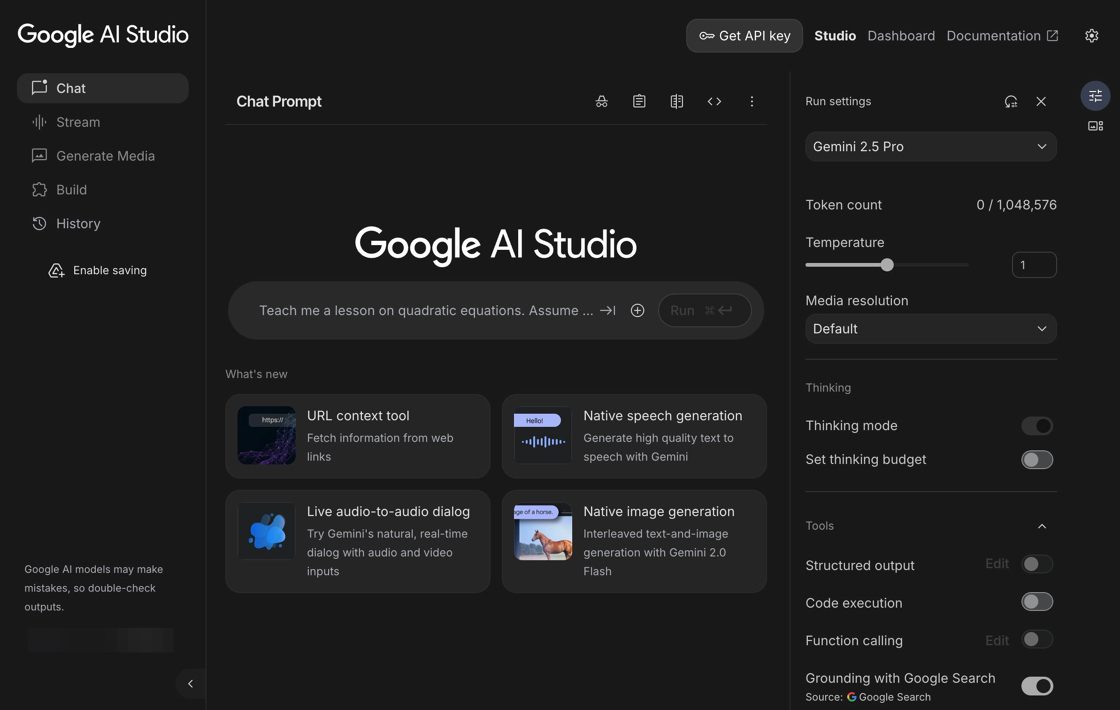
Task: Click the incognito icon in Chat Prompt toolbar
Action: (x=601, y=102)
